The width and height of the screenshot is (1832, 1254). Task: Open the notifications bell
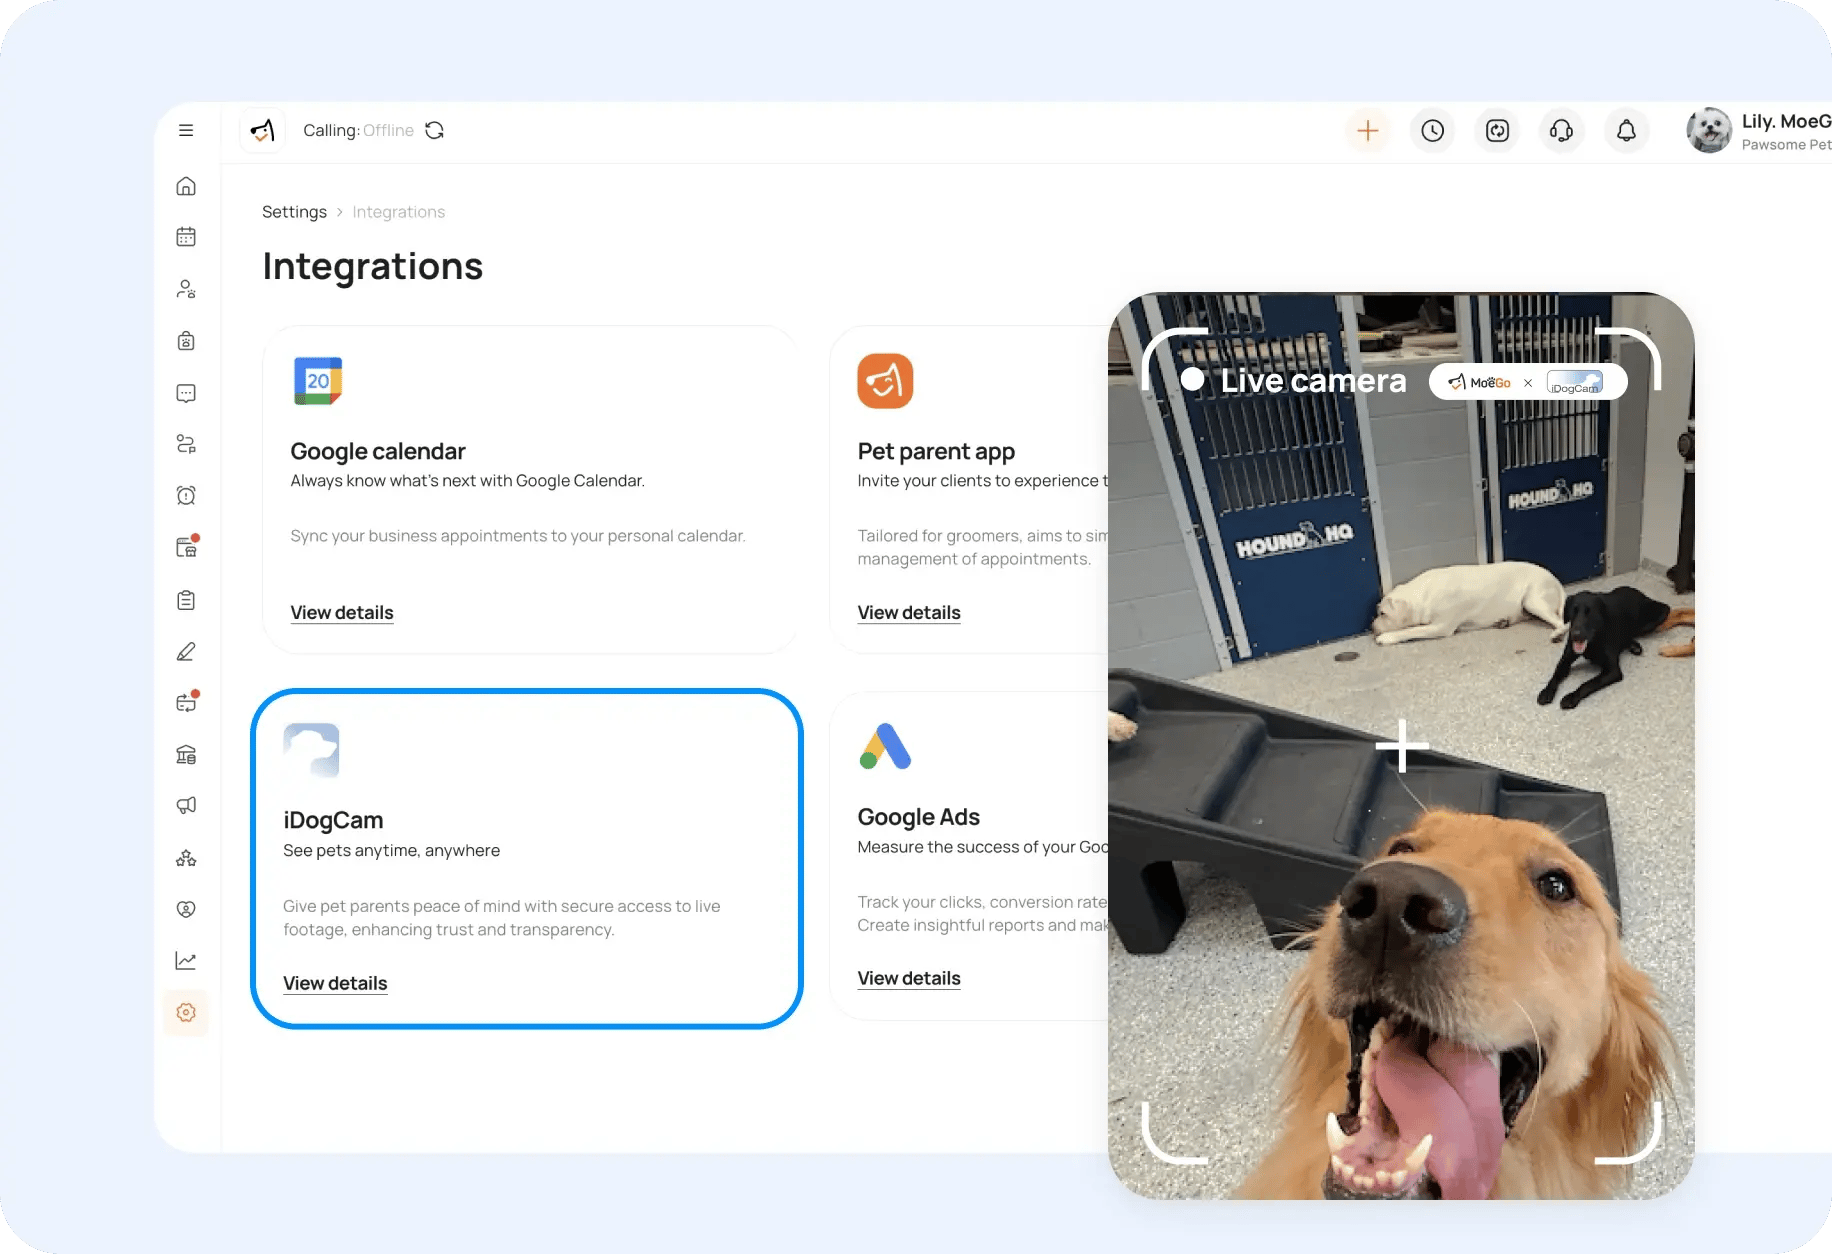point(1626,131)
